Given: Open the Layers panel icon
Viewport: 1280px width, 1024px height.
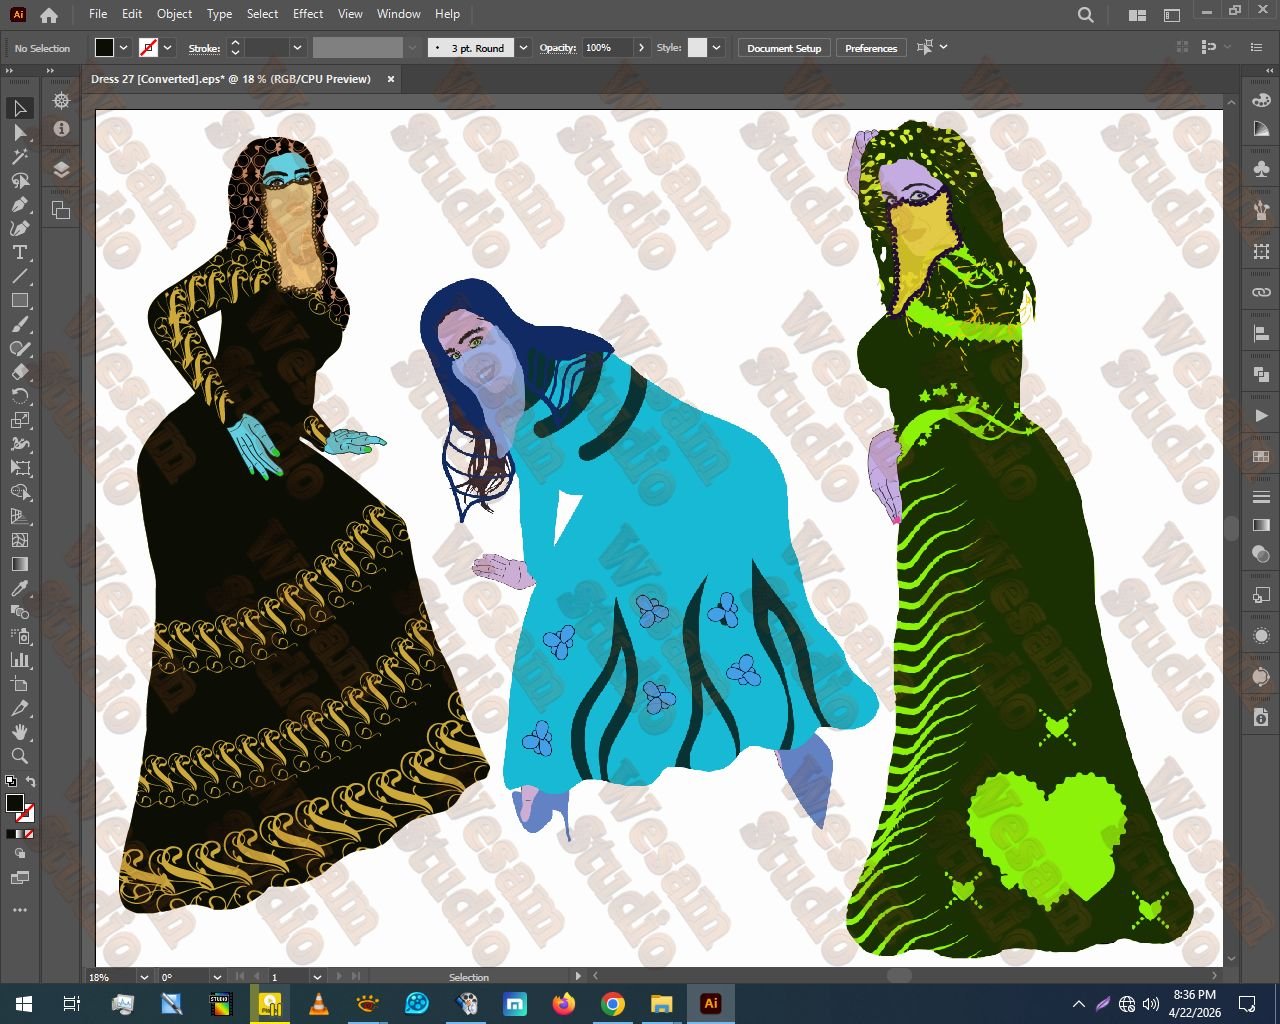Looking at the screenshot, I should tap(61, 169).
